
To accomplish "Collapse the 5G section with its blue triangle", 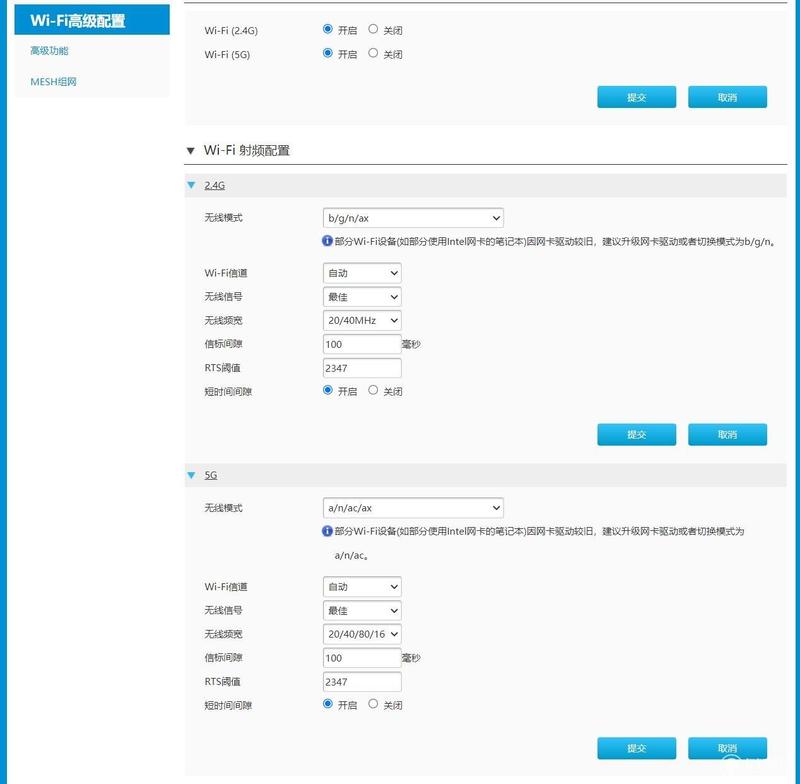I will point(191,475).
